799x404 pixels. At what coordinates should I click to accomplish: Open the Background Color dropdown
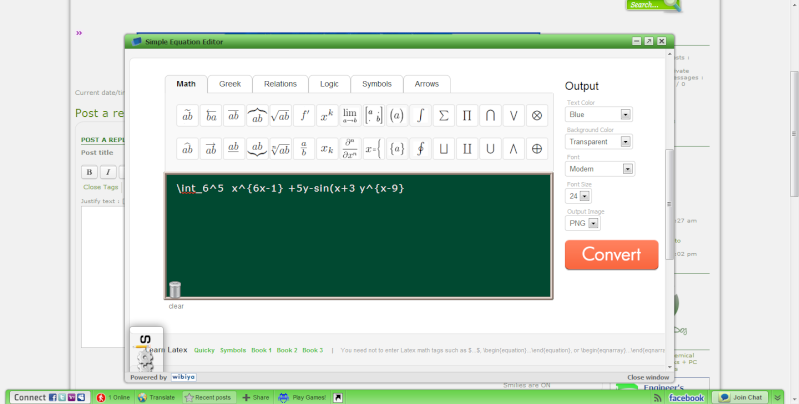(x=599, y=142)
